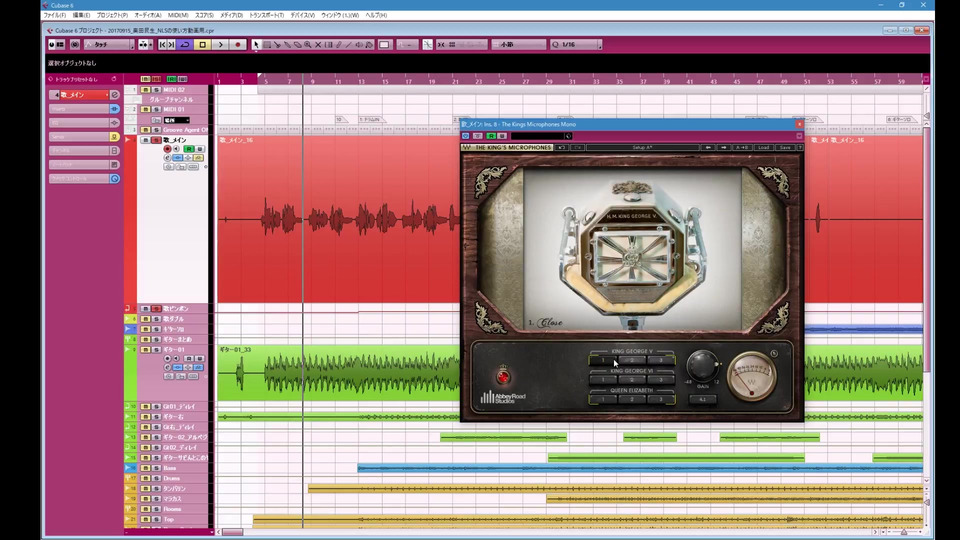Select the Groove Agent instrument track
The width and height of the screenshot is (960, 540).
tap(184, 130)
